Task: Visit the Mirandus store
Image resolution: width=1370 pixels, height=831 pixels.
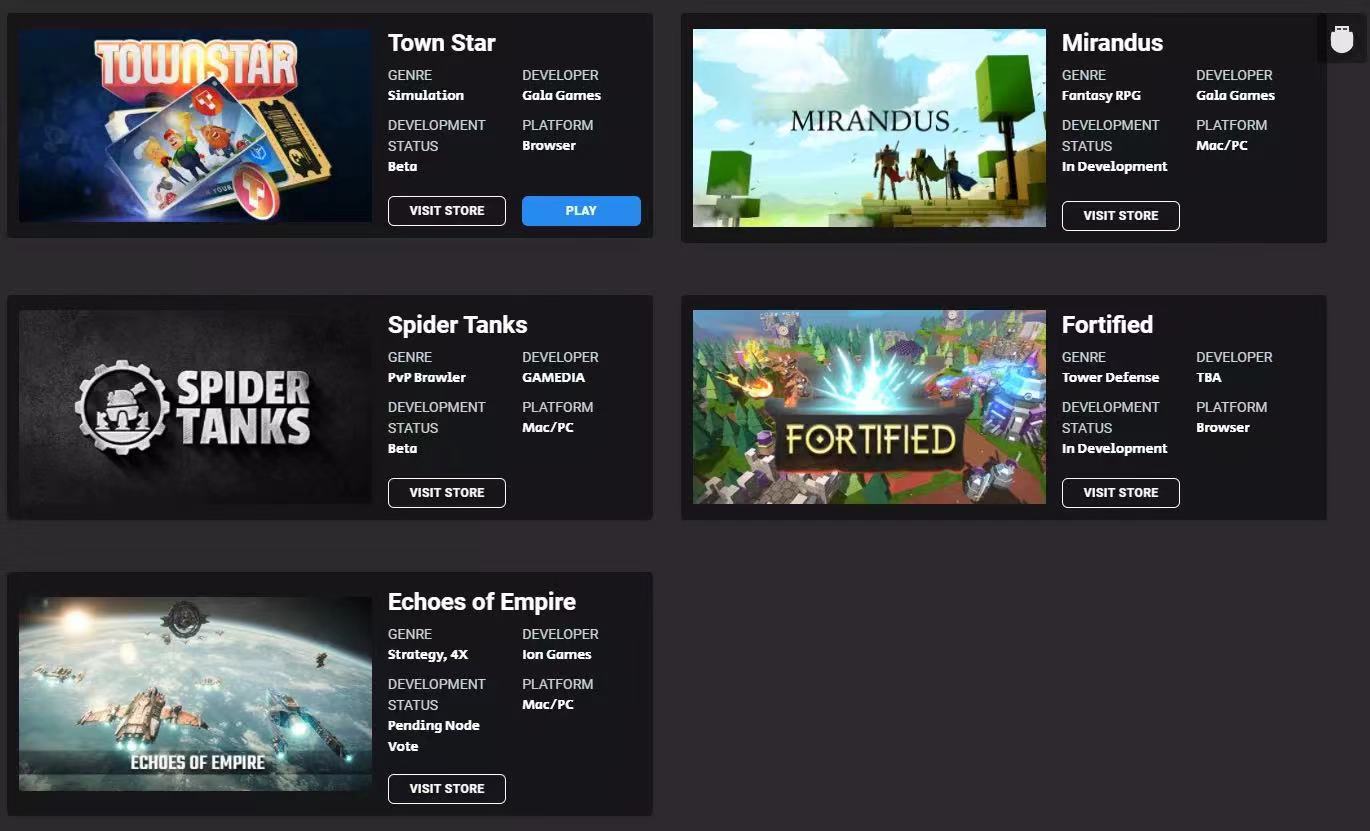Action: coord(1121,216)
